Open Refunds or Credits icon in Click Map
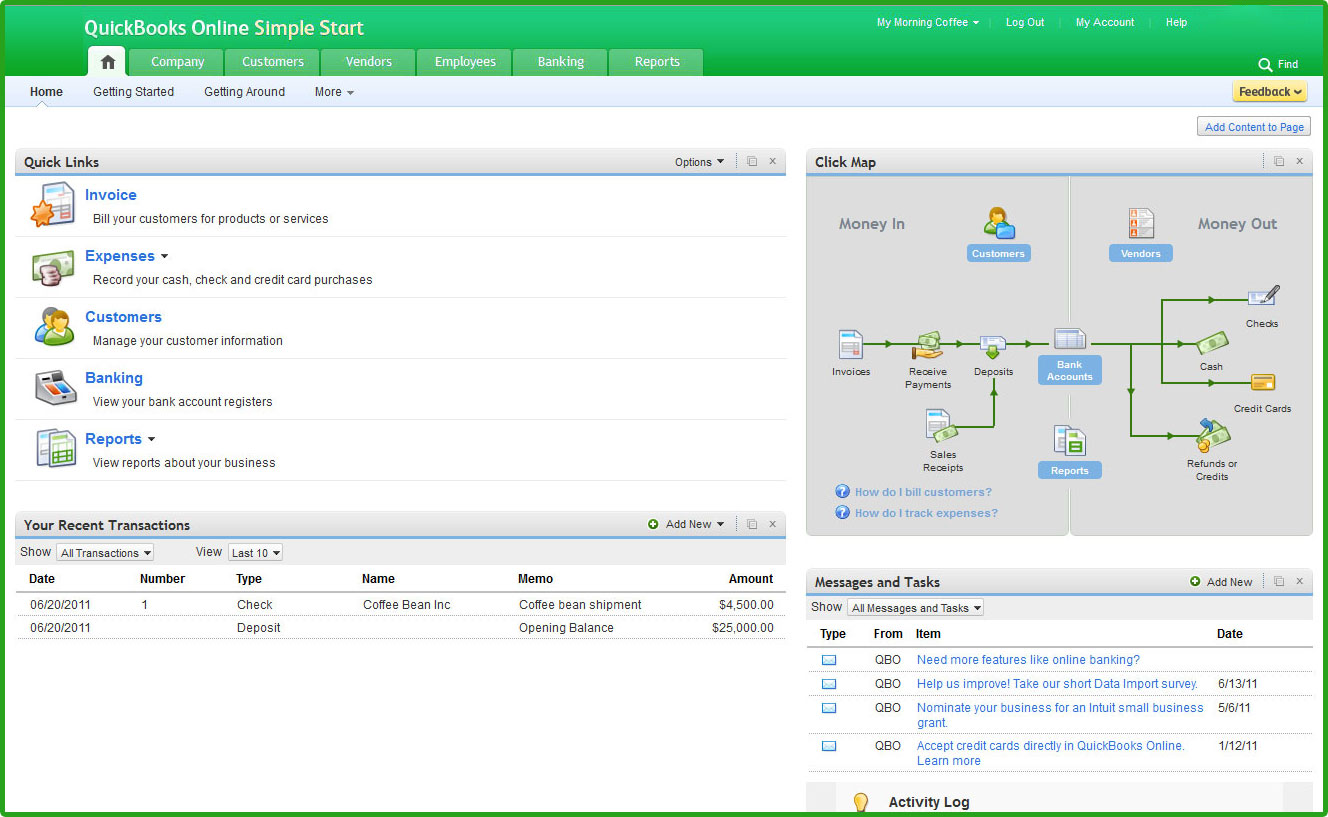The image size is (1328, 817). point(1212,436)
